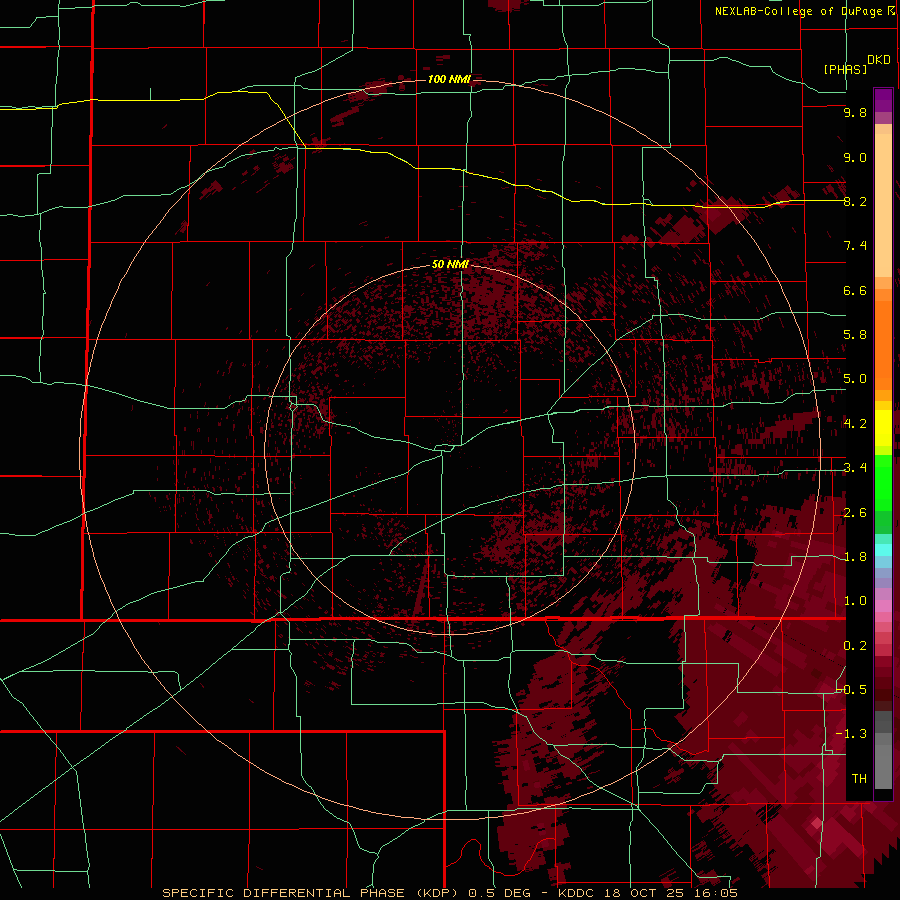900x900 pixels.
Task: Click the Specific Differential Phase caption at the bottom
Action: click(x=450, y=893)
